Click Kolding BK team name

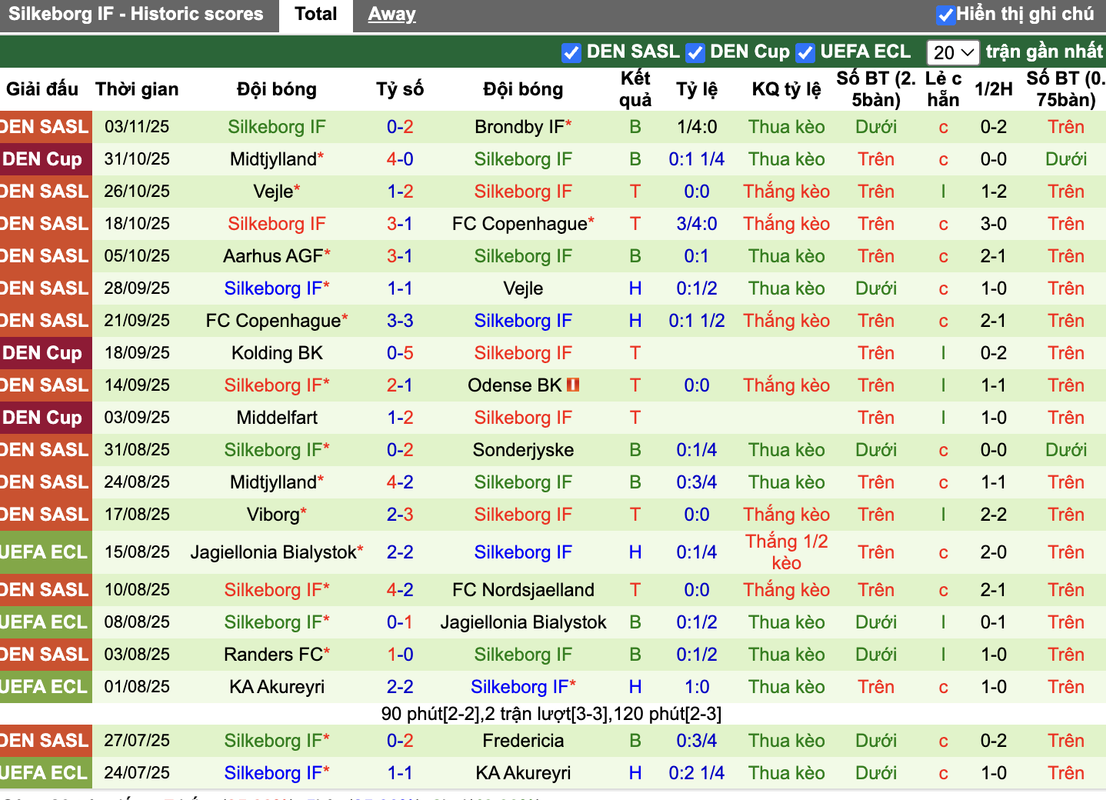point(276,353)
